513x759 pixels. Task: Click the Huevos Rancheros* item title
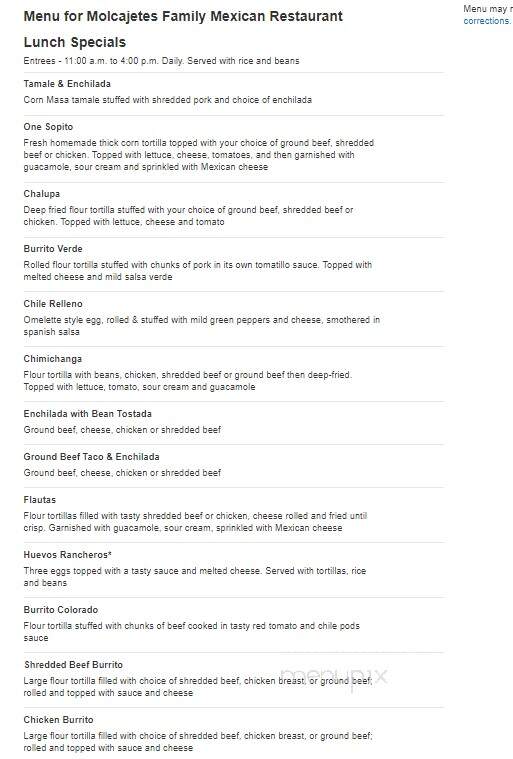[68, 555]
